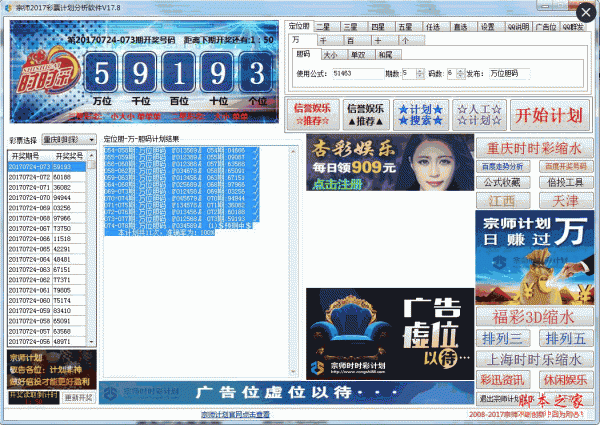Open 百度走势分析
Viewport: 600px width, 425px height.
point(503,166)
